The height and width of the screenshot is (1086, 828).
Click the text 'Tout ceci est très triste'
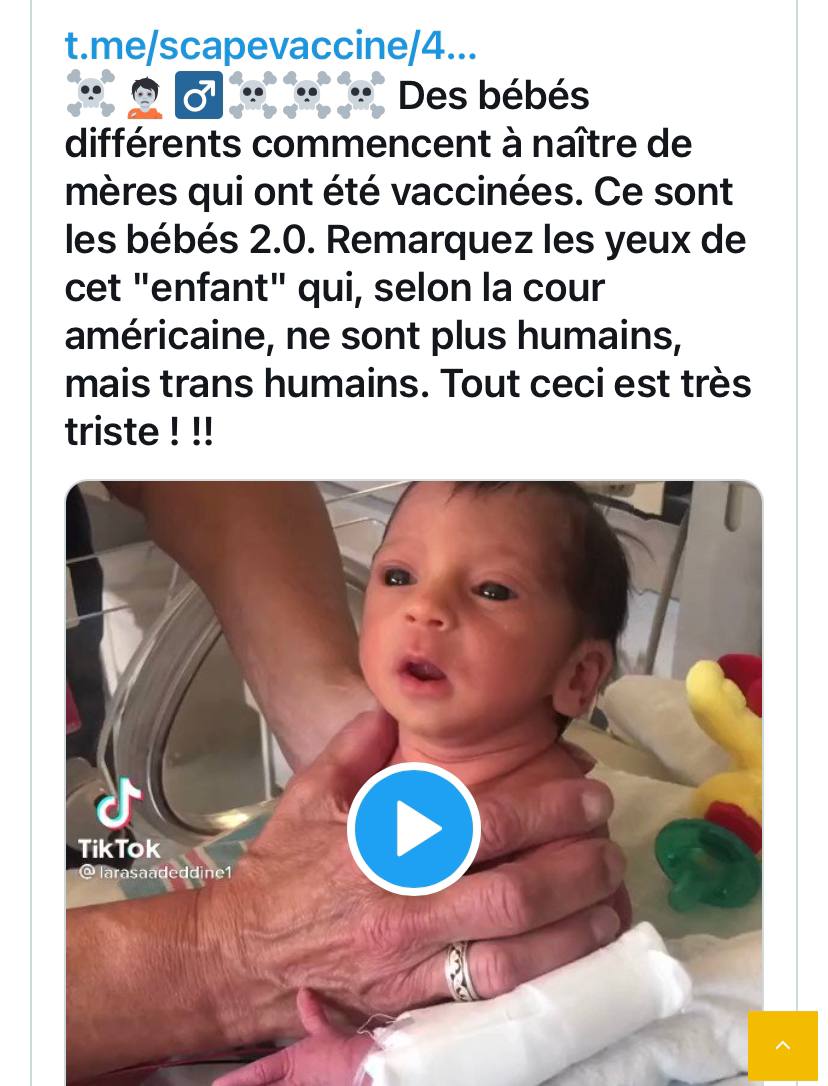(x=408, y=407)
